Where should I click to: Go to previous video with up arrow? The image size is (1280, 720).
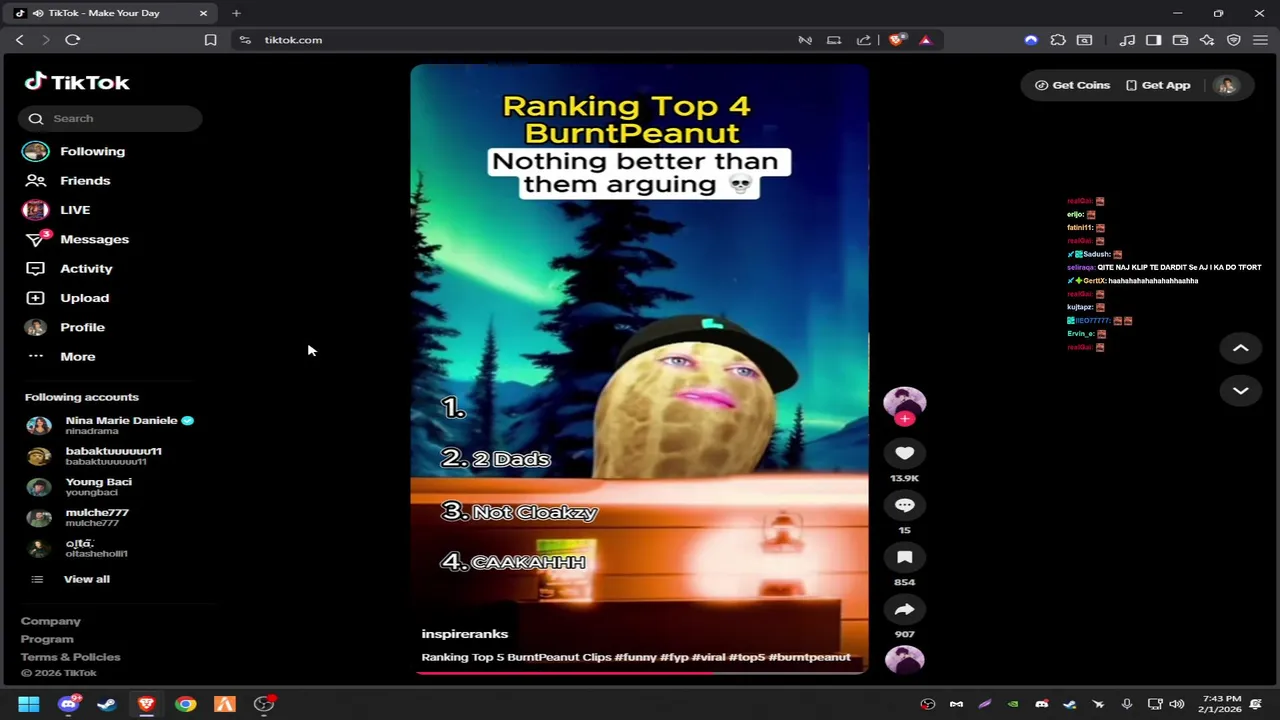tap(1240, 348)
